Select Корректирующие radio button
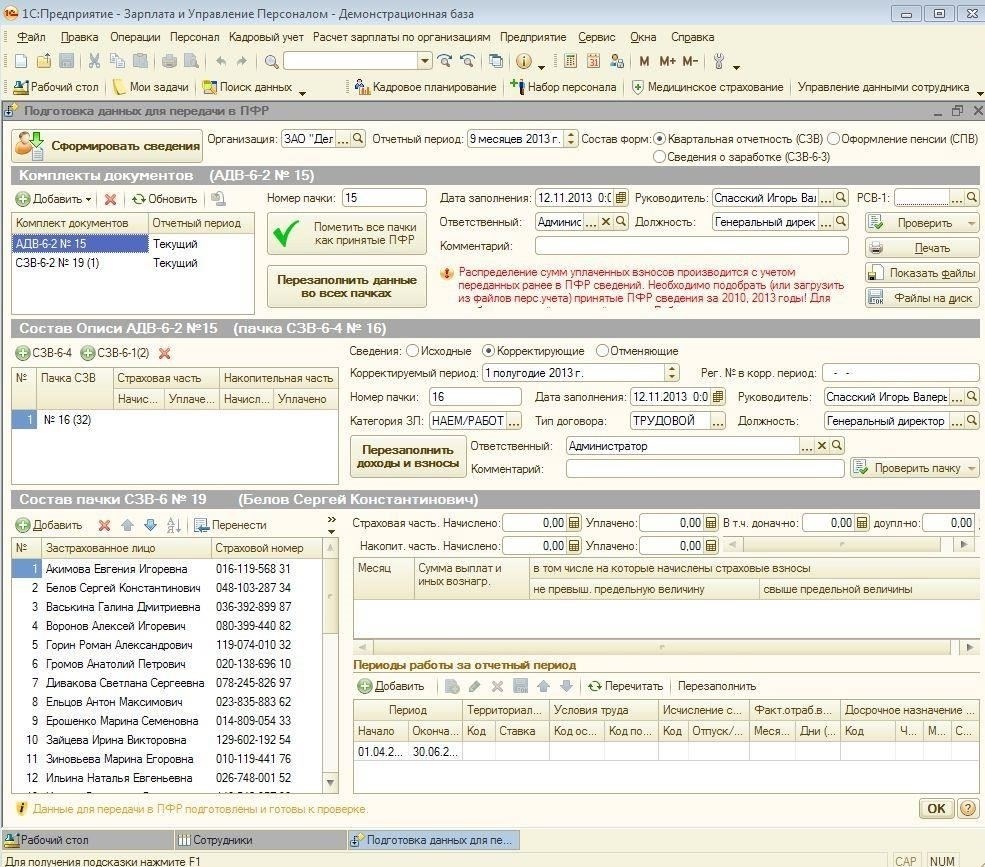Image resolution: width=985 pixels, height=867 pixels. pyautogui.click(x=488, y=351)
